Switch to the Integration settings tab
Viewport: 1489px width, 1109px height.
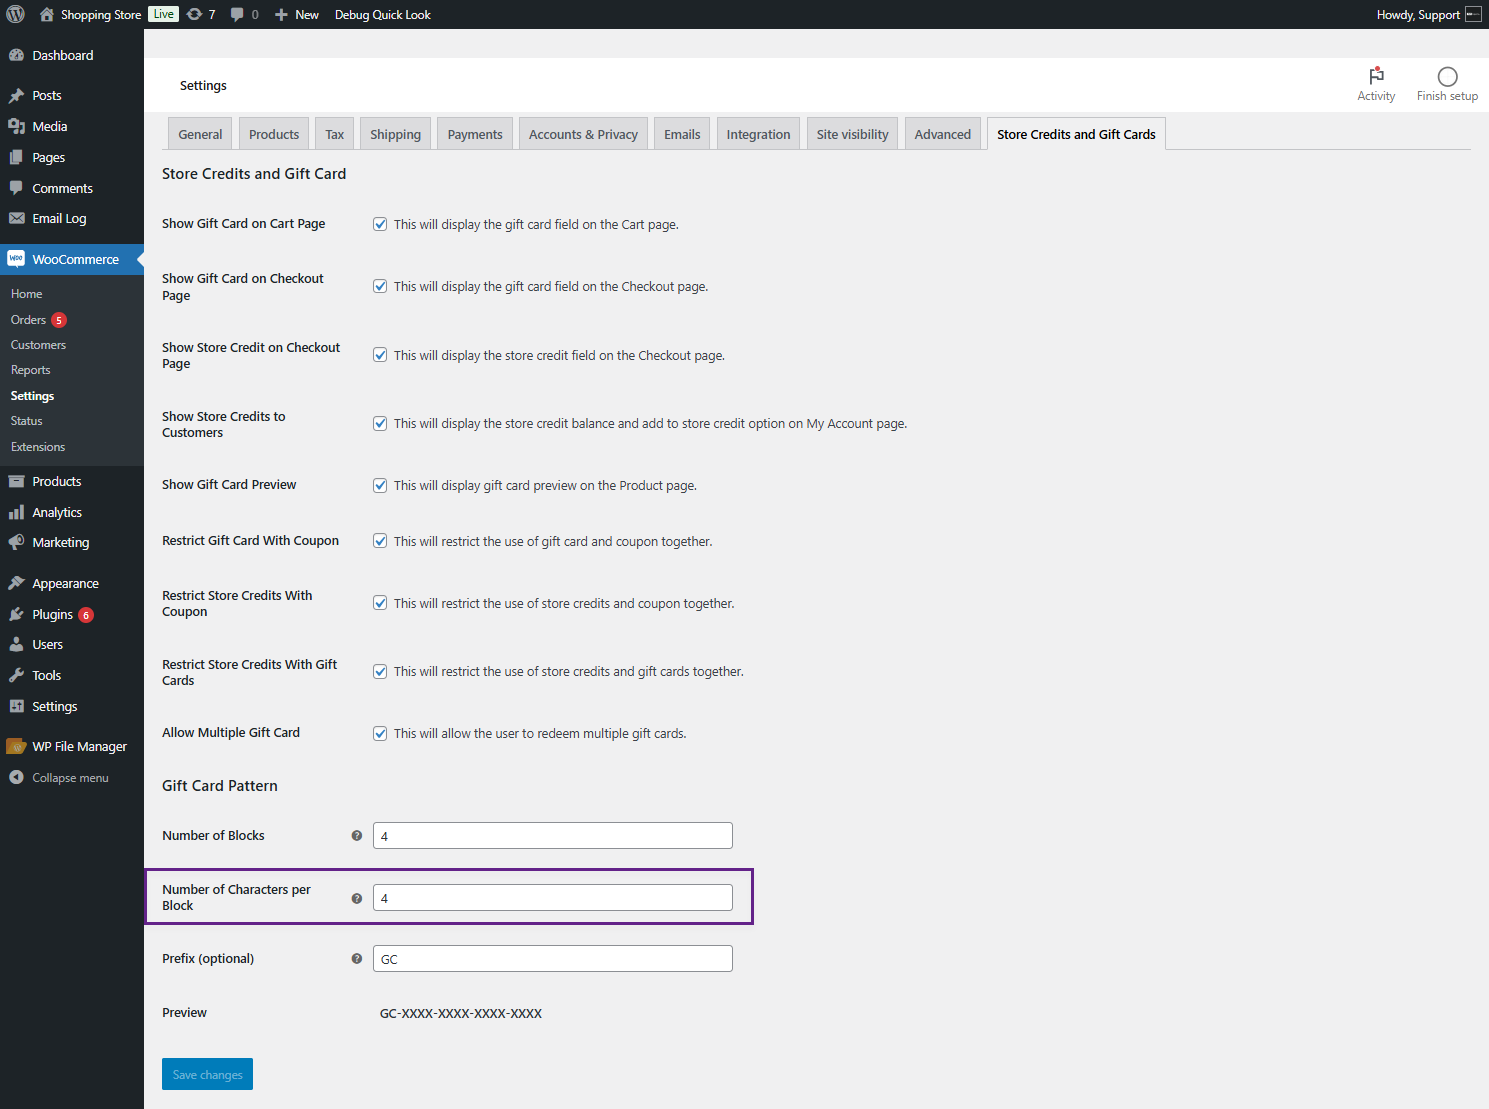[758, 134]
